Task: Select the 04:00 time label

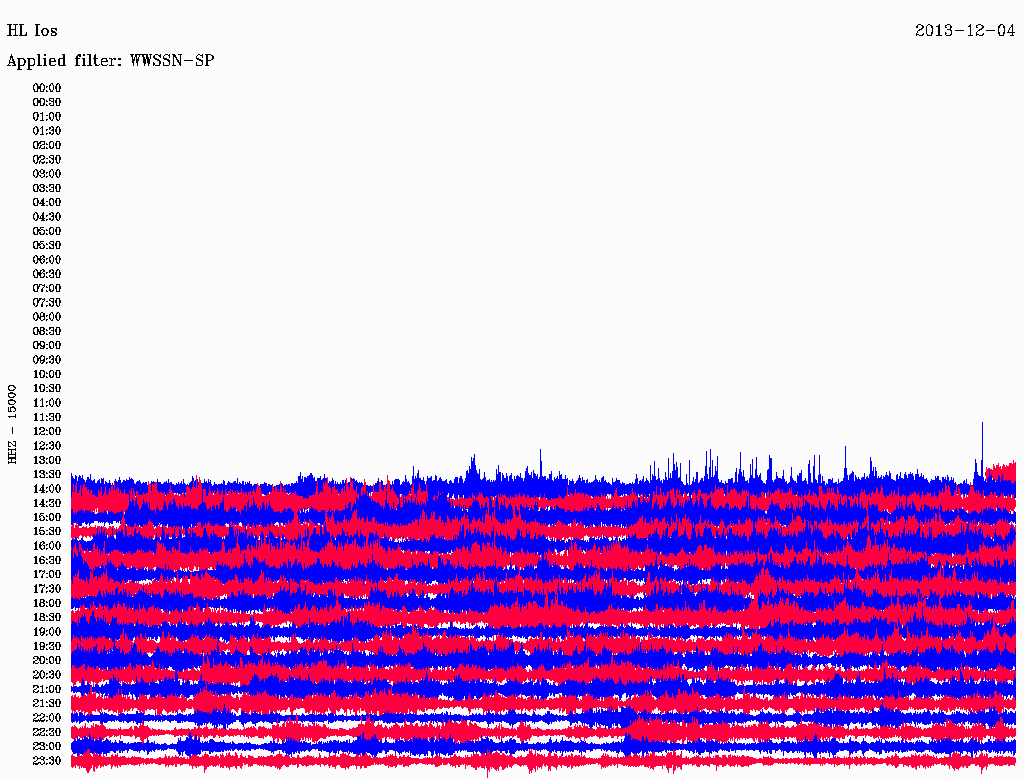Action: [x=47, y=203]
